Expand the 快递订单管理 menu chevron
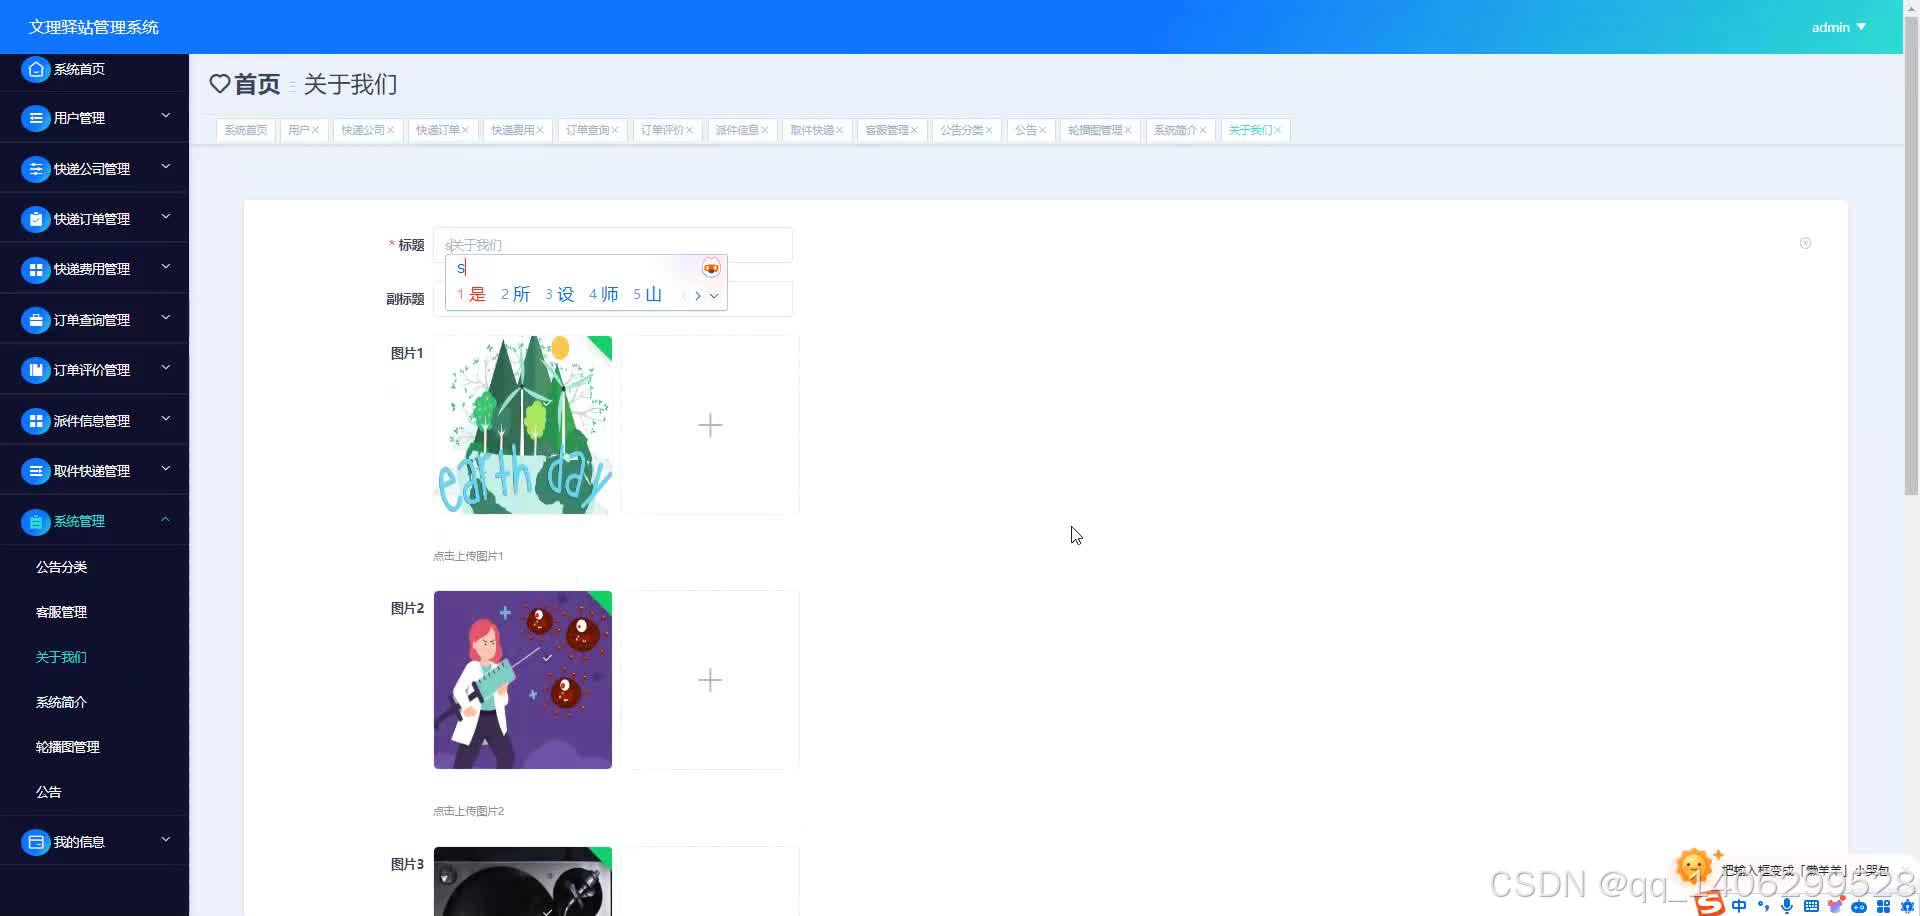The image size is (1920, 916). pyautogui.click(x=166, y=217)
